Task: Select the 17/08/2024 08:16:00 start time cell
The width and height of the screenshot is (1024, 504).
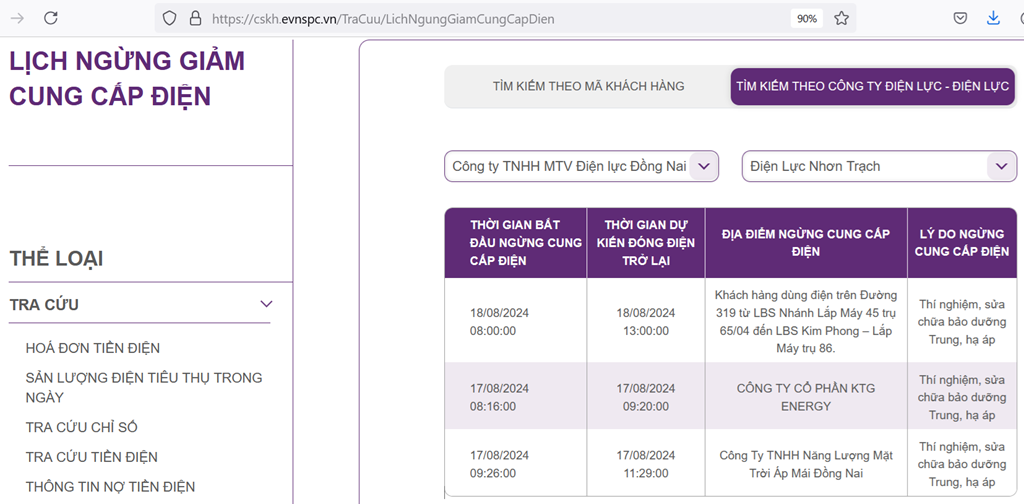Action: click(x=516, y=397)
